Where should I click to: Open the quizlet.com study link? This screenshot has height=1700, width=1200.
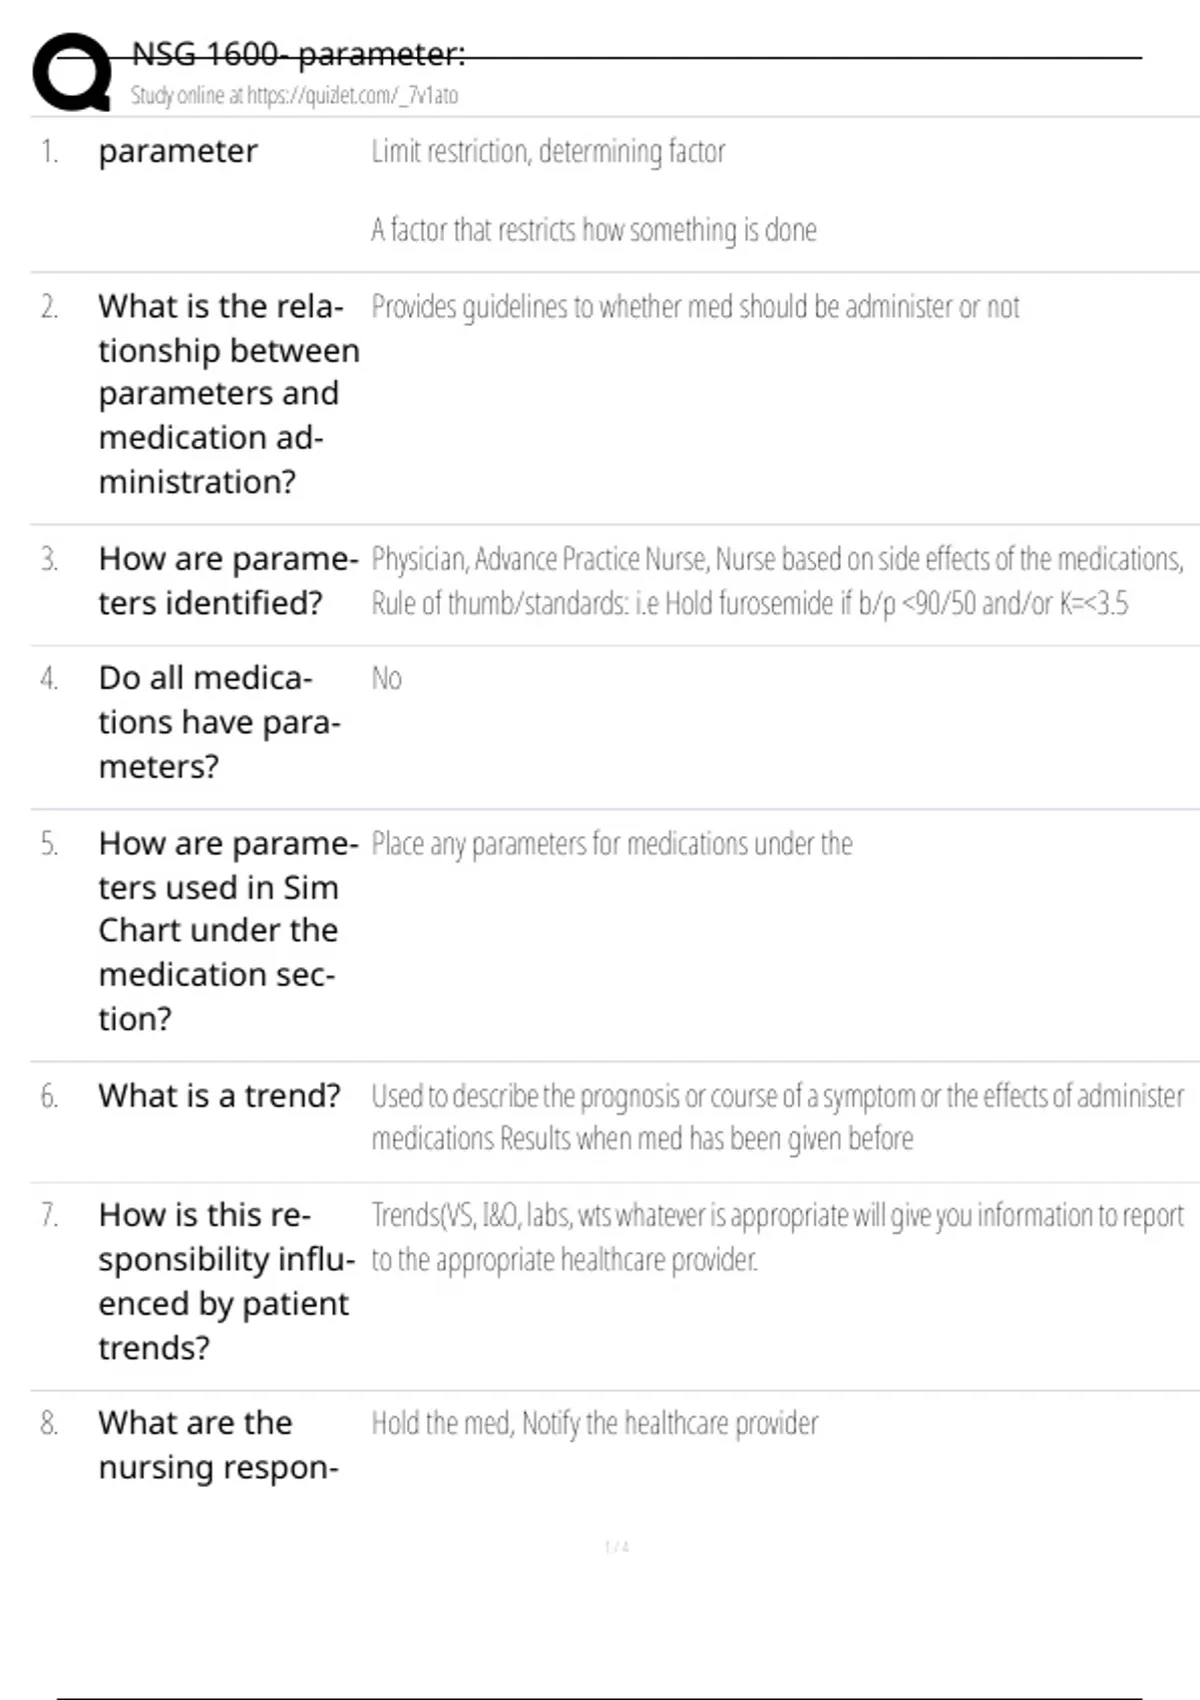(294, 95)
